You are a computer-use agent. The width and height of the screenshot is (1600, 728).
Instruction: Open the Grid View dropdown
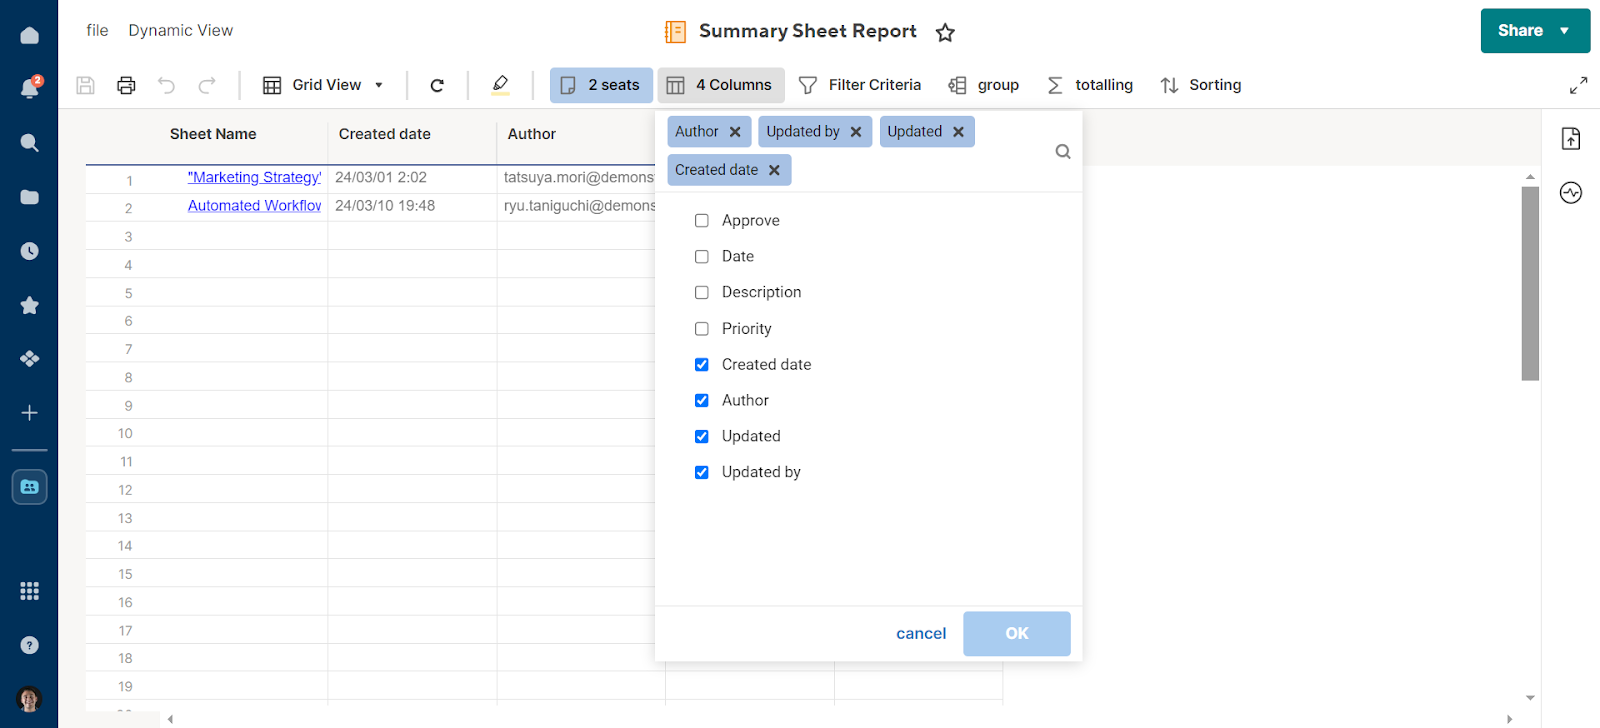323,85
